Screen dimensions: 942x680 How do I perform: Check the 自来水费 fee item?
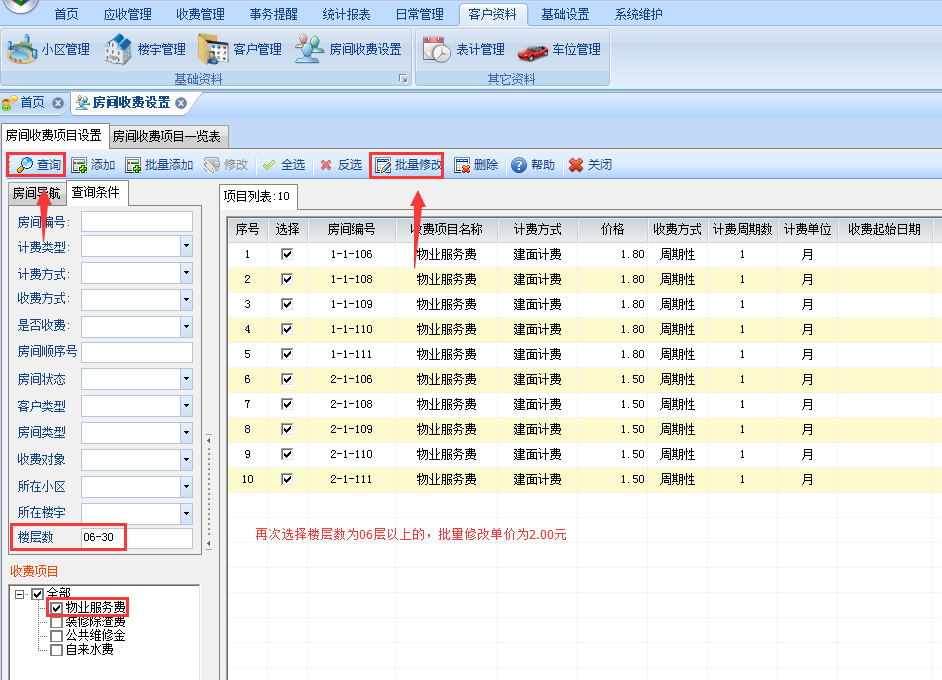click(56, 650)
